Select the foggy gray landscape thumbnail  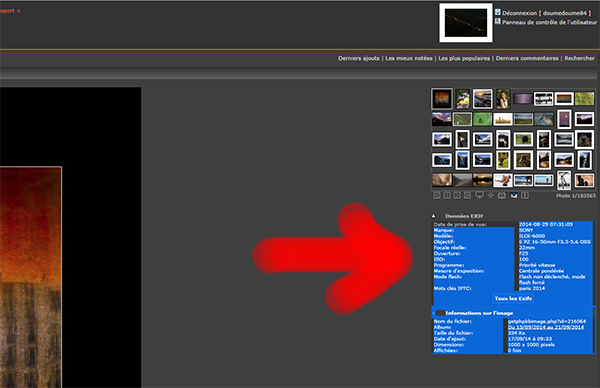(x=462, y=180)
